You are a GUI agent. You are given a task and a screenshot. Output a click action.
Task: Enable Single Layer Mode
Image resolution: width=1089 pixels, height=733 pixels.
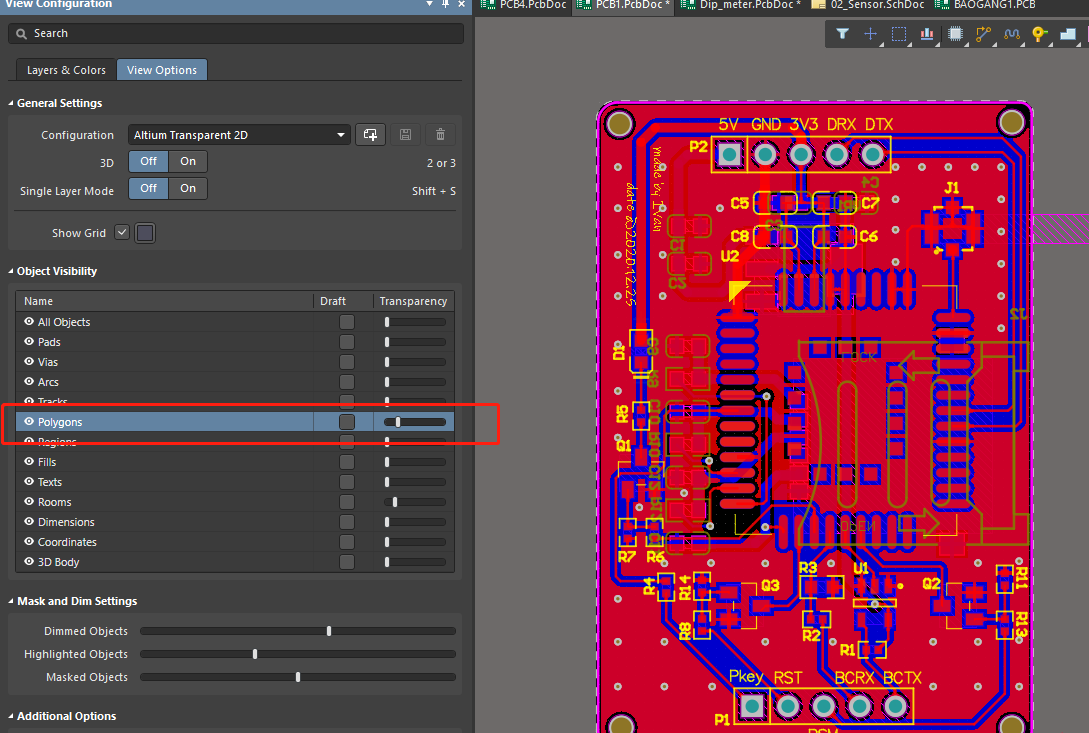186,188
